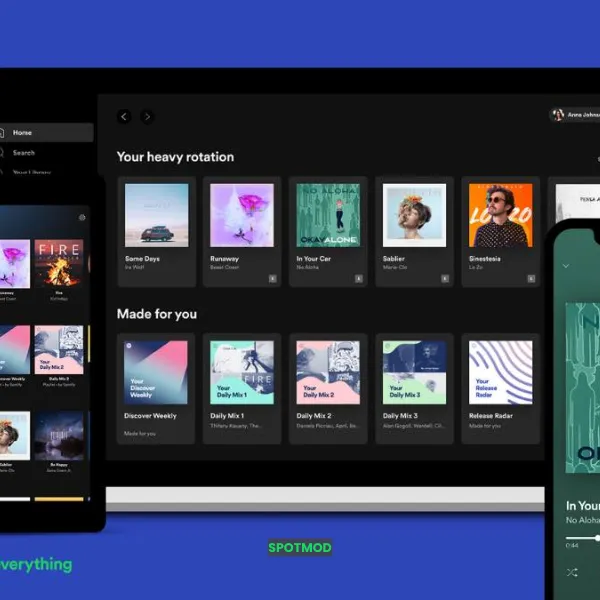Tap the Sablier cover on the tablet
This screenshot has height=600, width=600.
pyautogui.click(x=15, y=436)
